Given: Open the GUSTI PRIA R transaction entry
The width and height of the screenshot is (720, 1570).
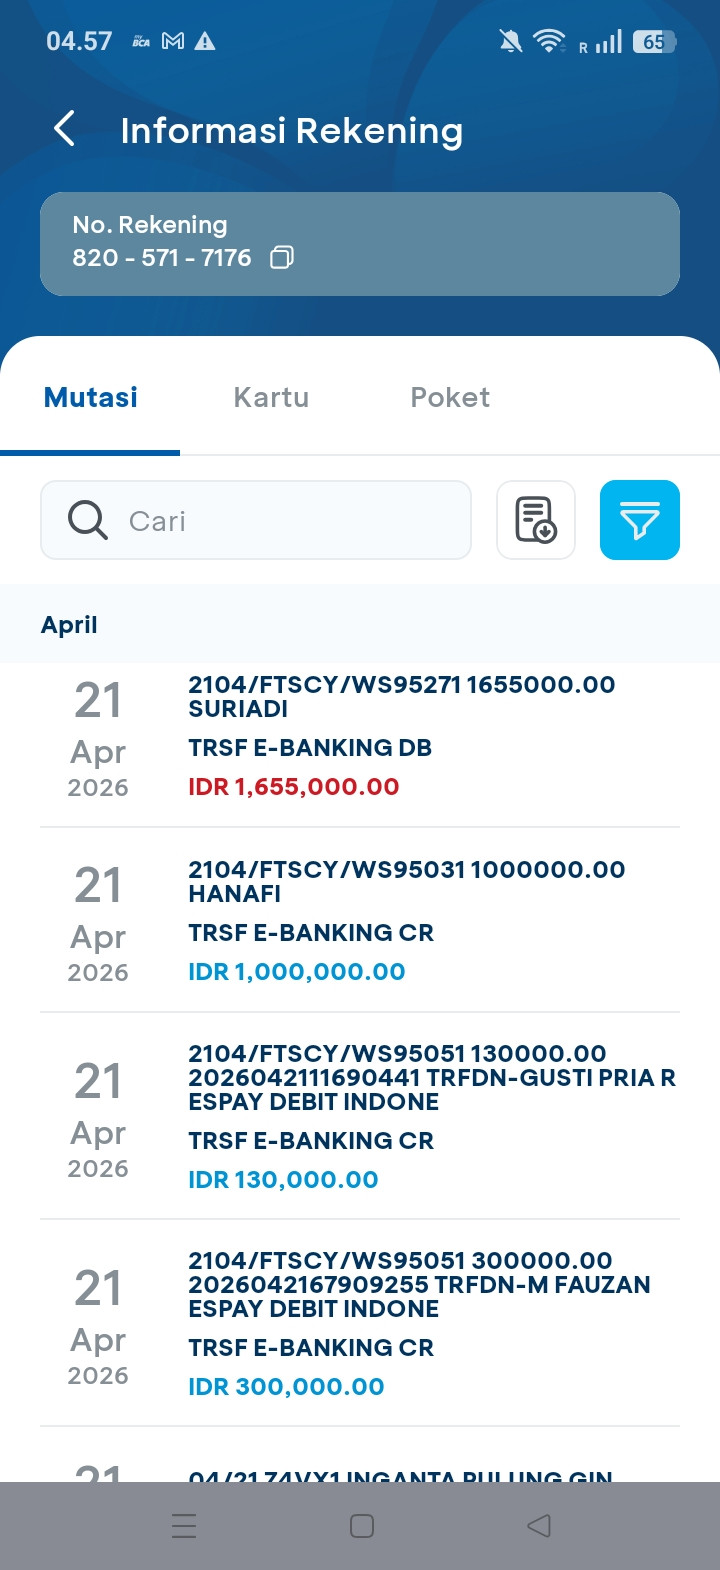Looking at the screenshot, I should coord(400,1116).
